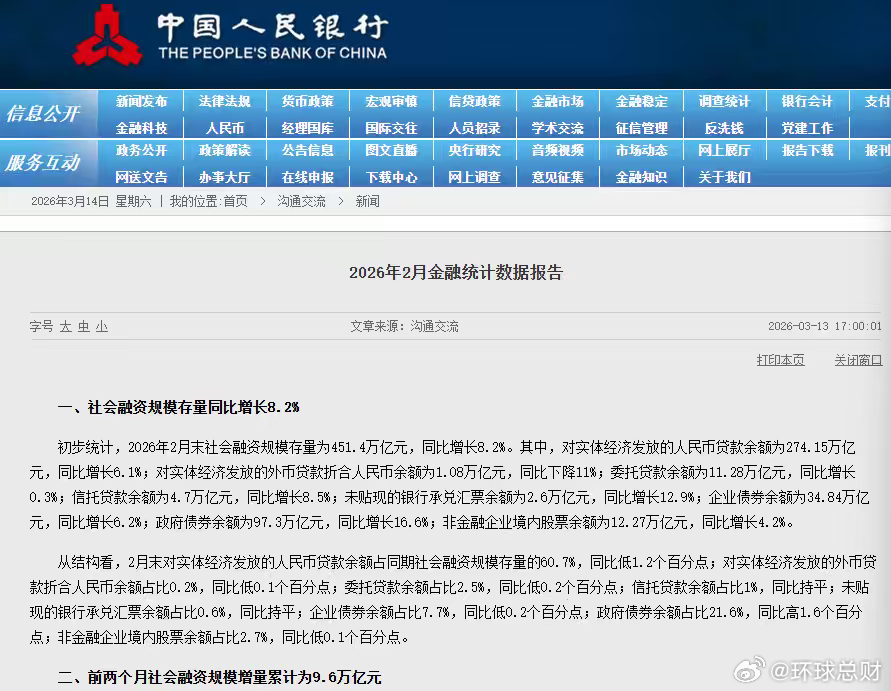The width and height of the screenshot is (891, 691).
Task: Go to 人民币 section
Action: tap(224, 128)
